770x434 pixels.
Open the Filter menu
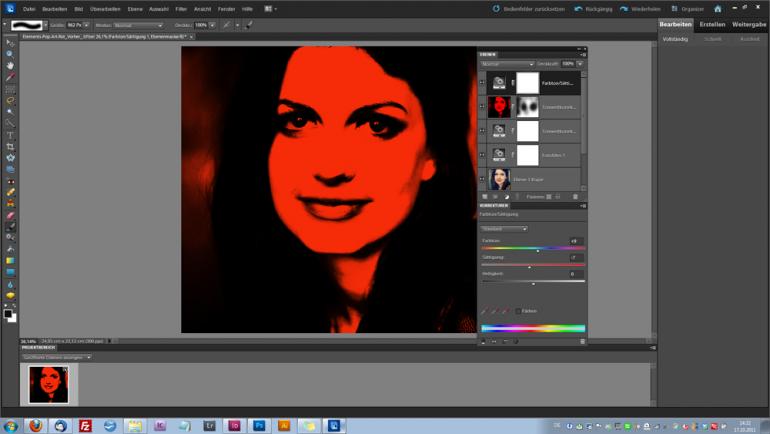(181, 9)
